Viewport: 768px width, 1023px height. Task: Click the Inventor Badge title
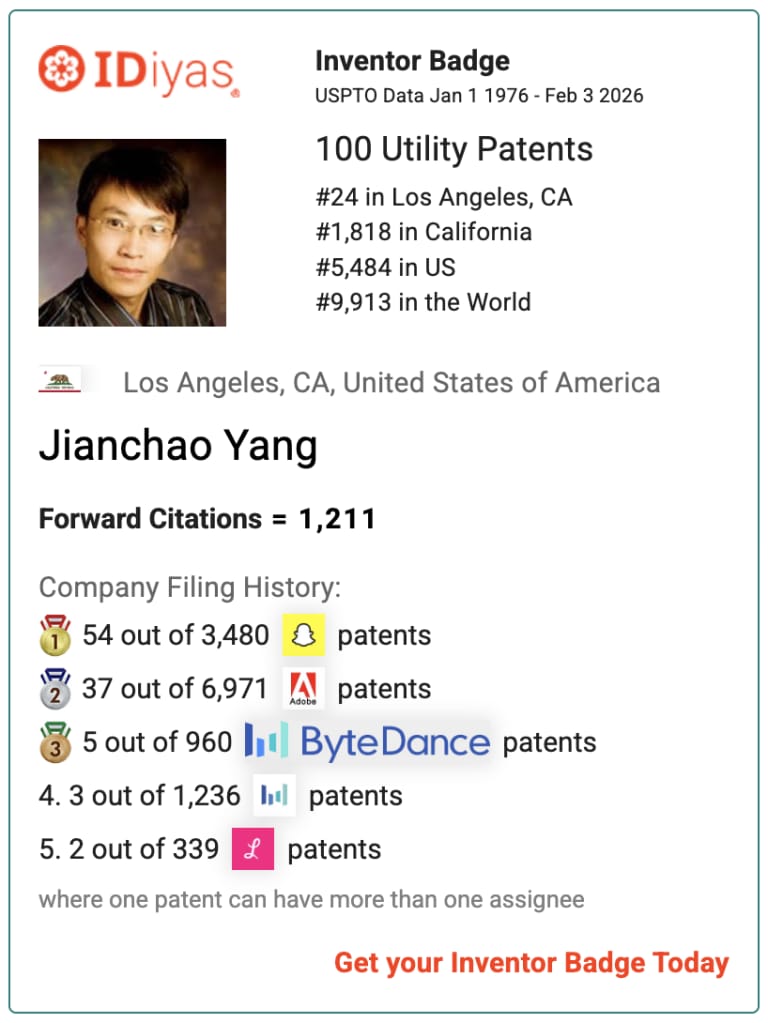(x=412, y=61)
